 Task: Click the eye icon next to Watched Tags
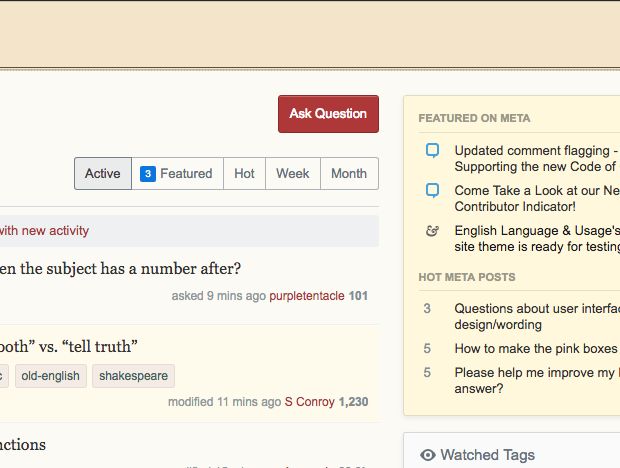pyautogui.click(x=427, y=455)
